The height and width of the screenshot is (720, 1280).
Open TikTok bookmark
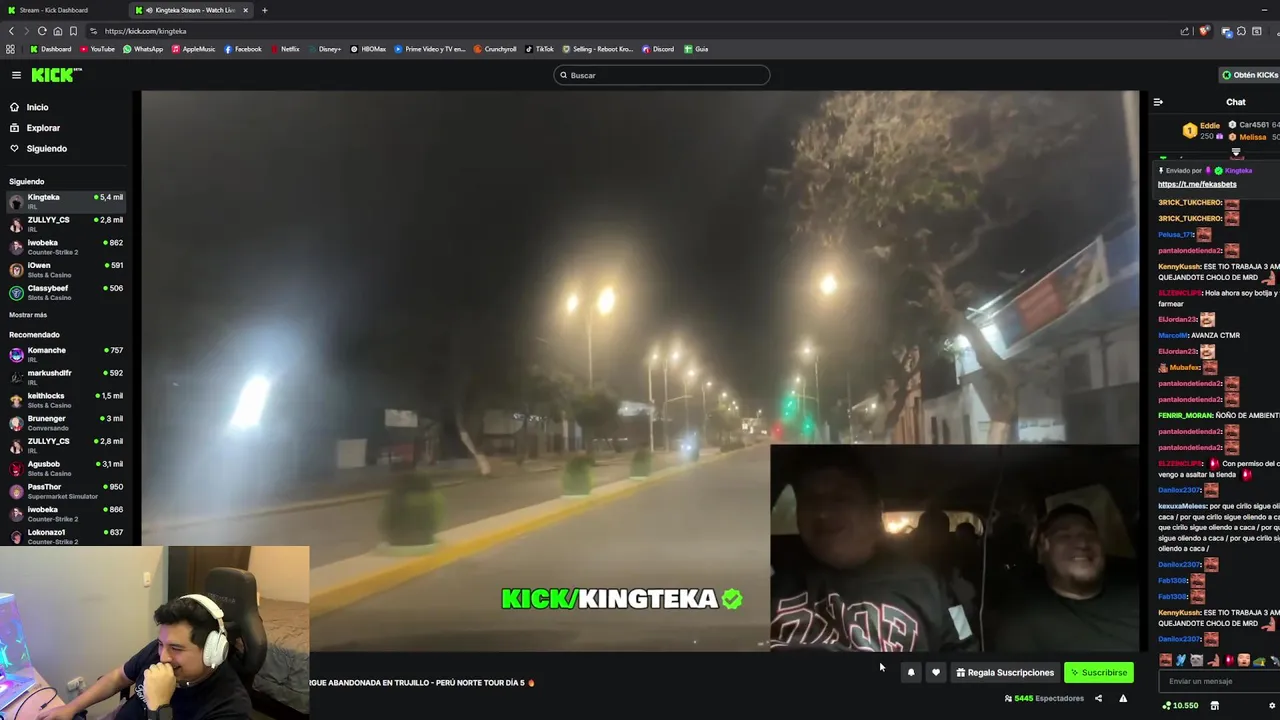[539, 49]
